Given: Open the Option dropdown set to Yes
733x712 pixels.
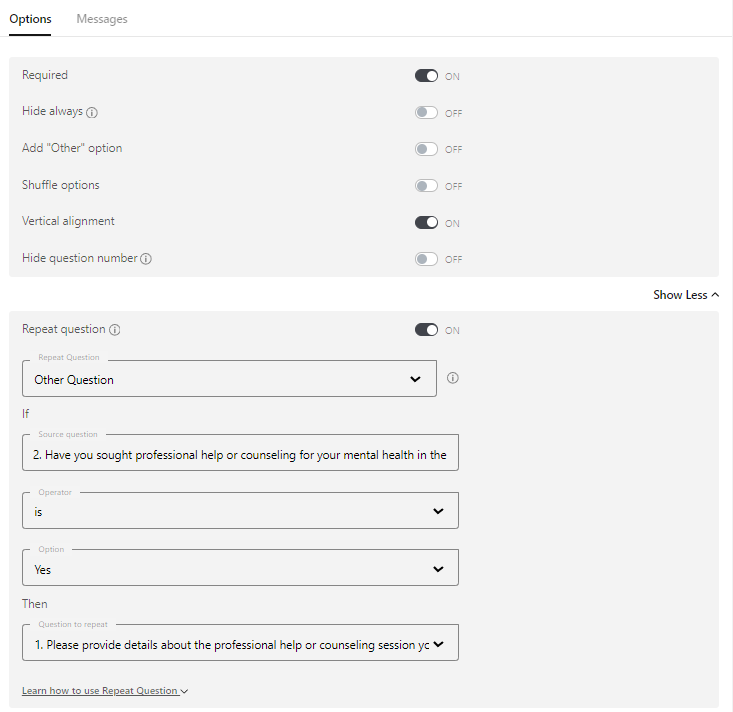Looking at the screenshot, I should [240, 568].
